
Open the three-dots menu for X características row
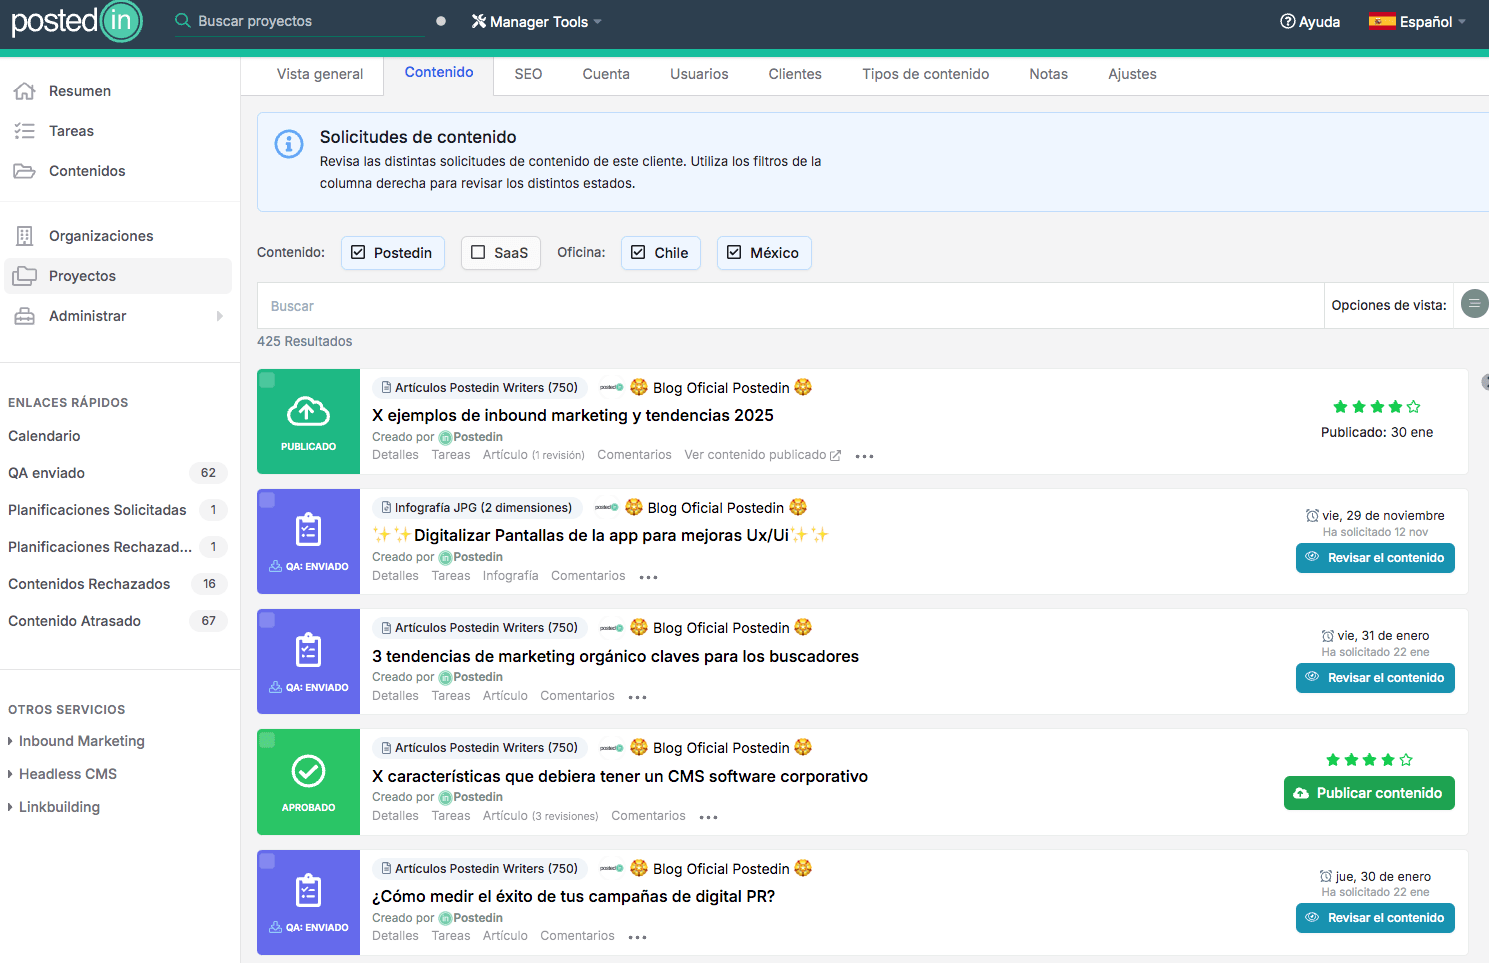709,818
